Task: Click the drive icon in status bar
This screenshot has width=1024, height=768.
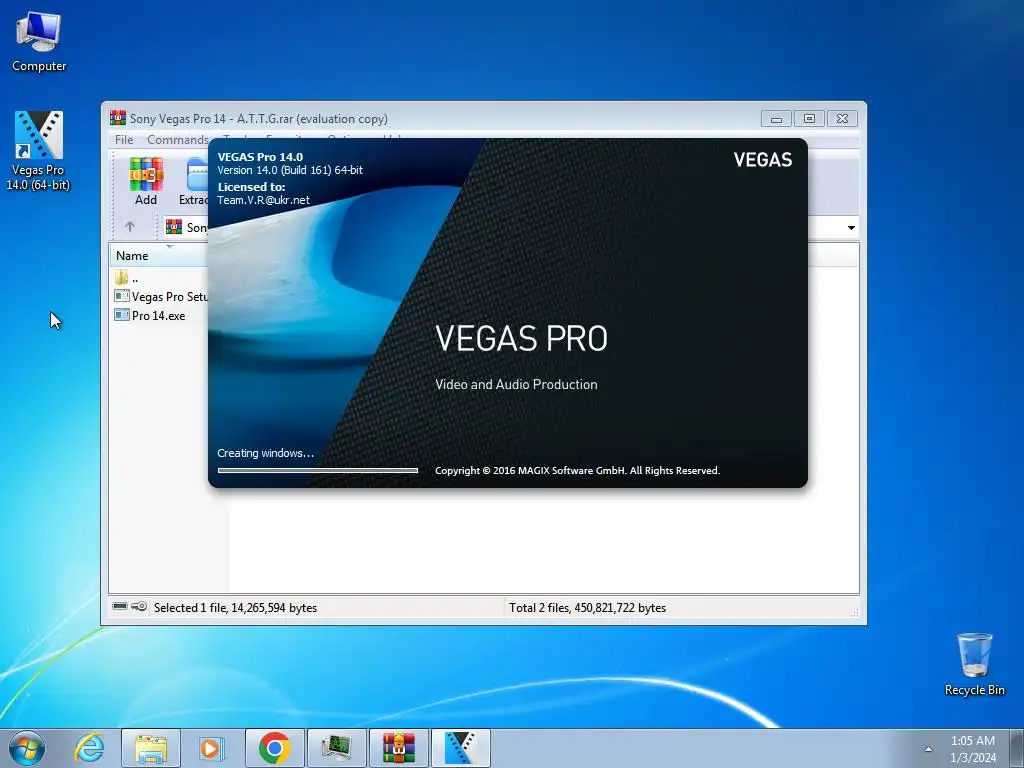Action: click(x=120, y=606)
